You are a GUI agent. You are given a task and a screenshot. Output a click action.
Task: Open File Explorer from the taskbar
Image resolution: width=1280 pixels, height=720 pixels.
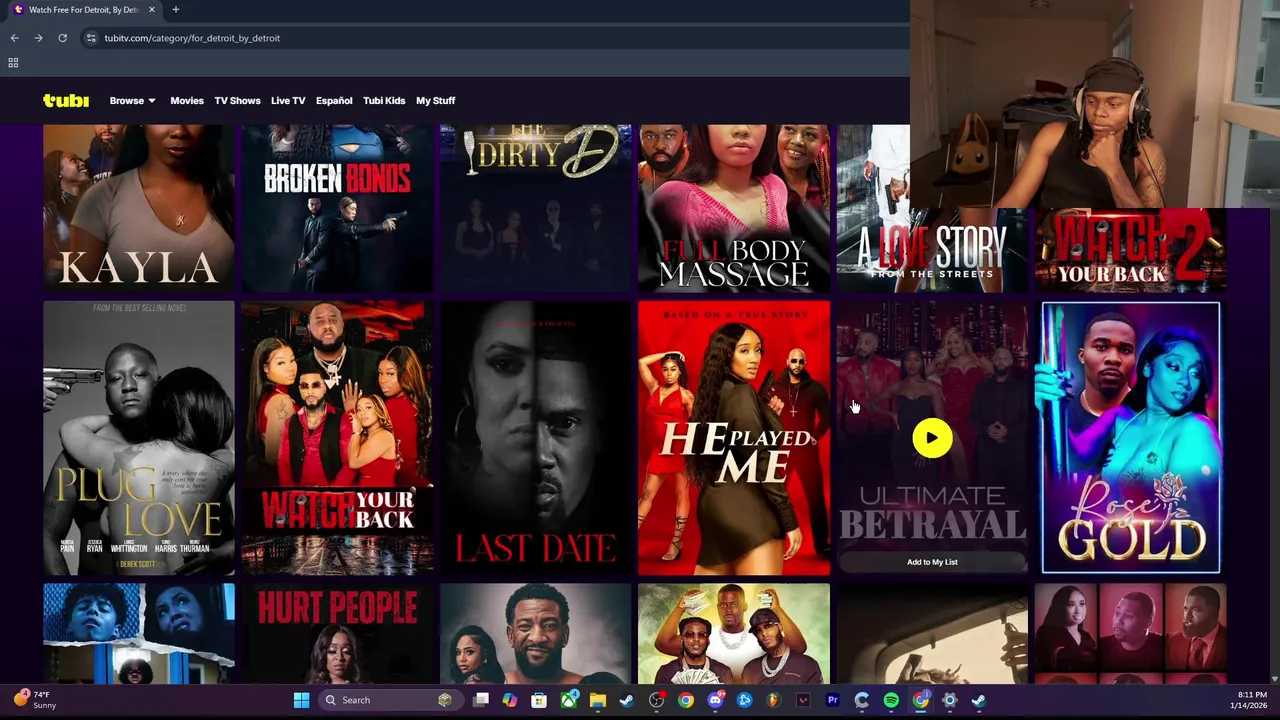tap(597, 700)
